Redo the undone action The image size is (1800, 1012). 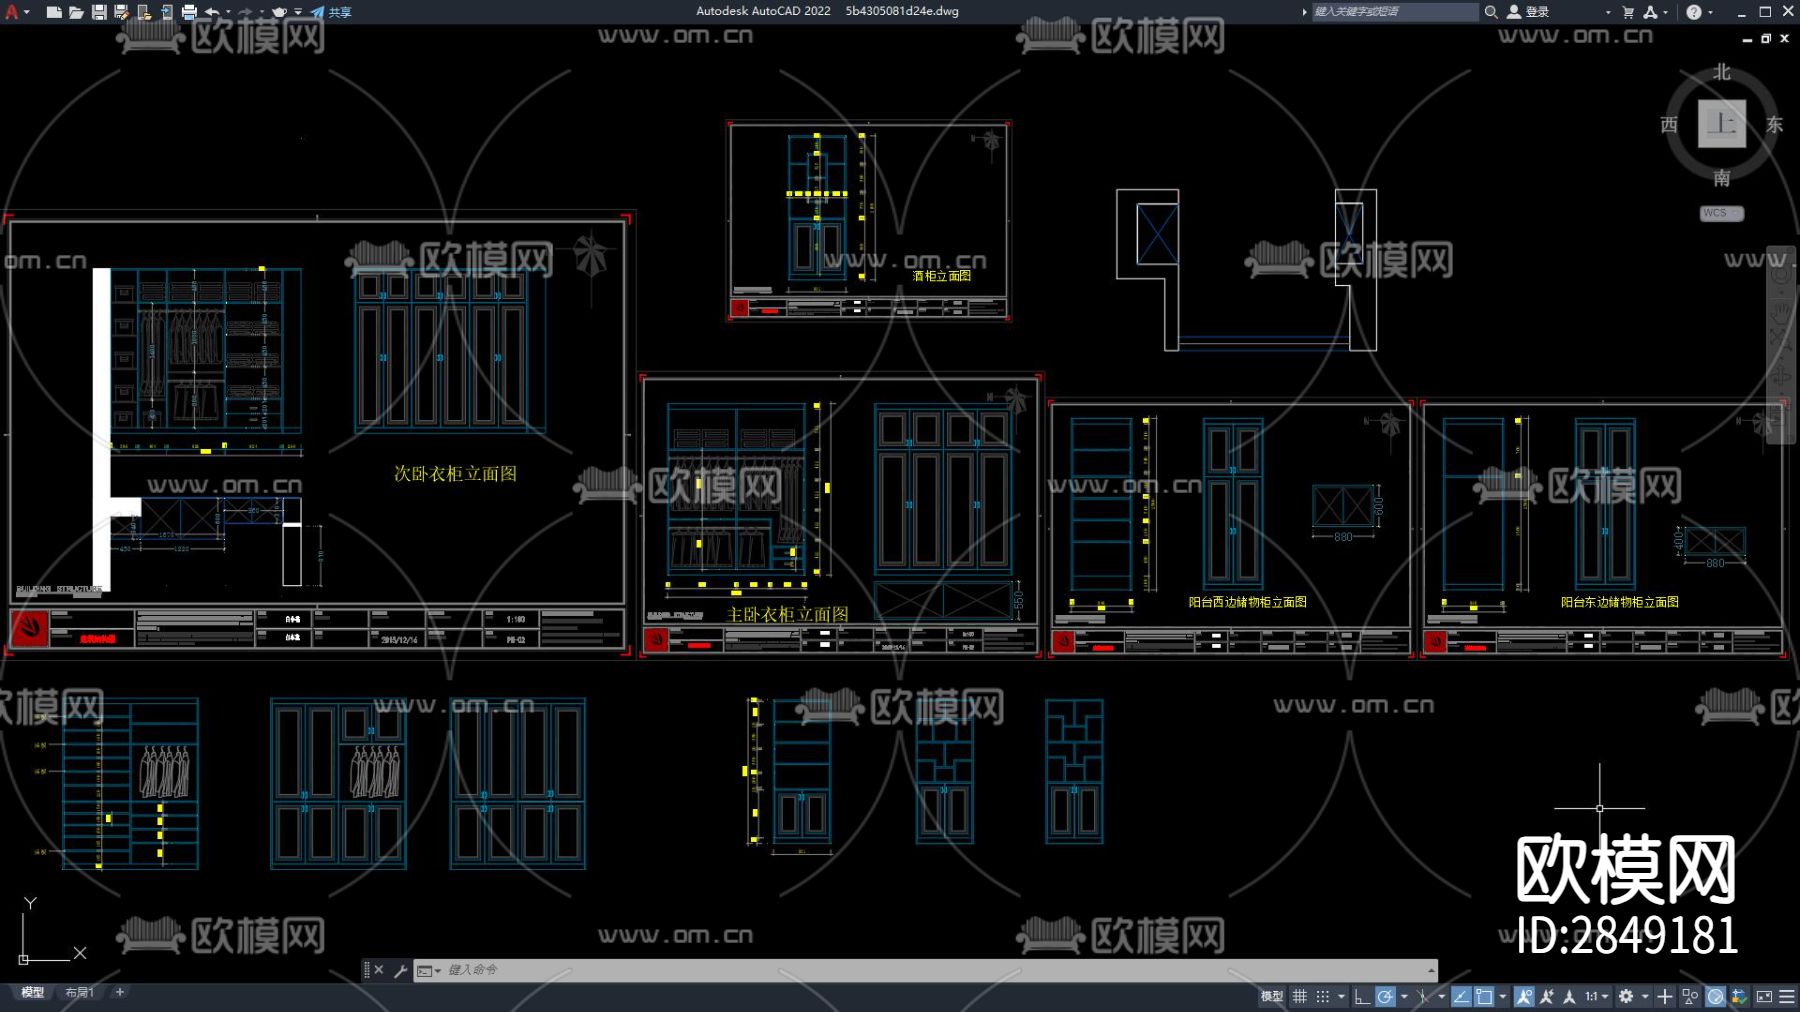(x=245, y=12)
